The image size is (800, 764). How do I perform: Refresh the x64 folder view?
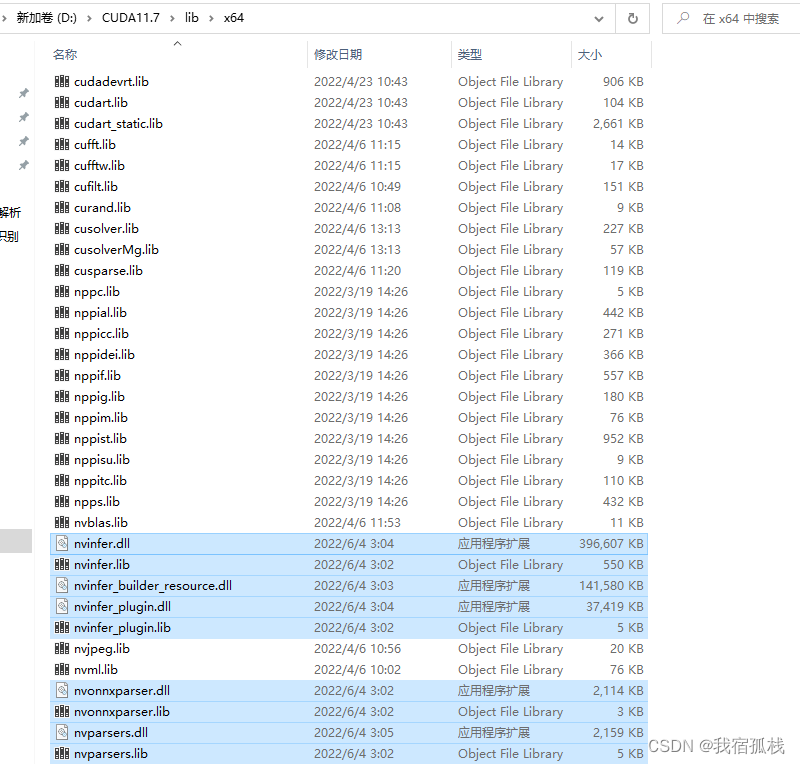coord(633,18)
